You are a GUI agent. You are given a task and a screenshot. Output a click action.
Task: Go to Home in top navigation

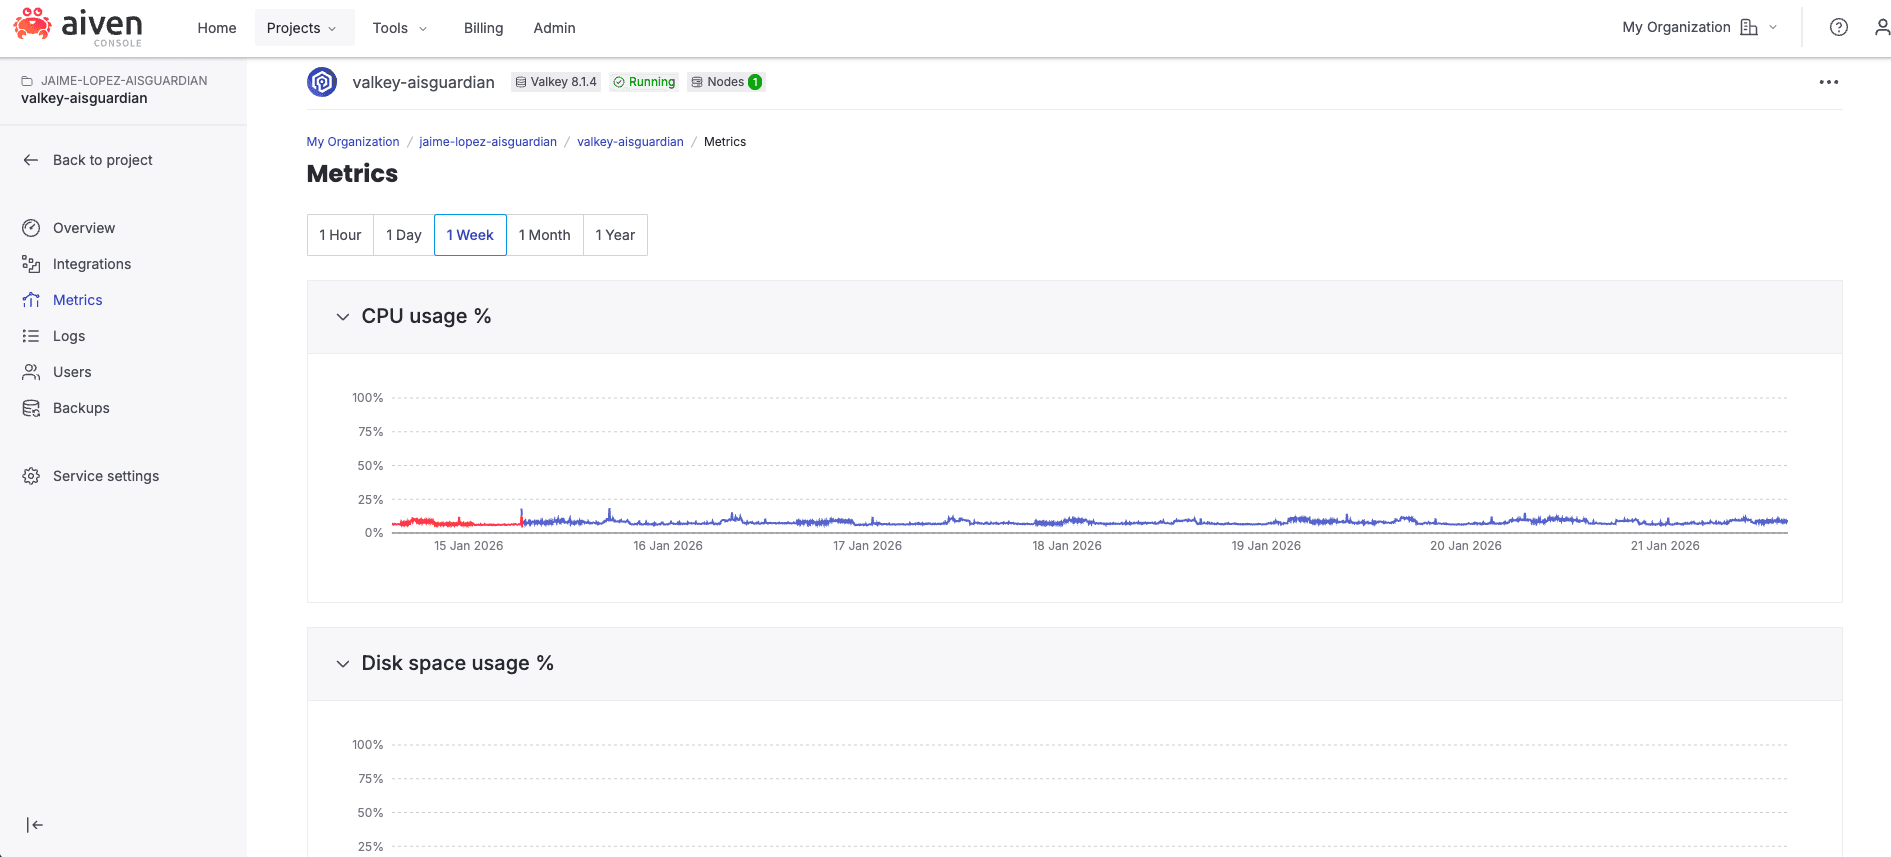coord(217,28)
